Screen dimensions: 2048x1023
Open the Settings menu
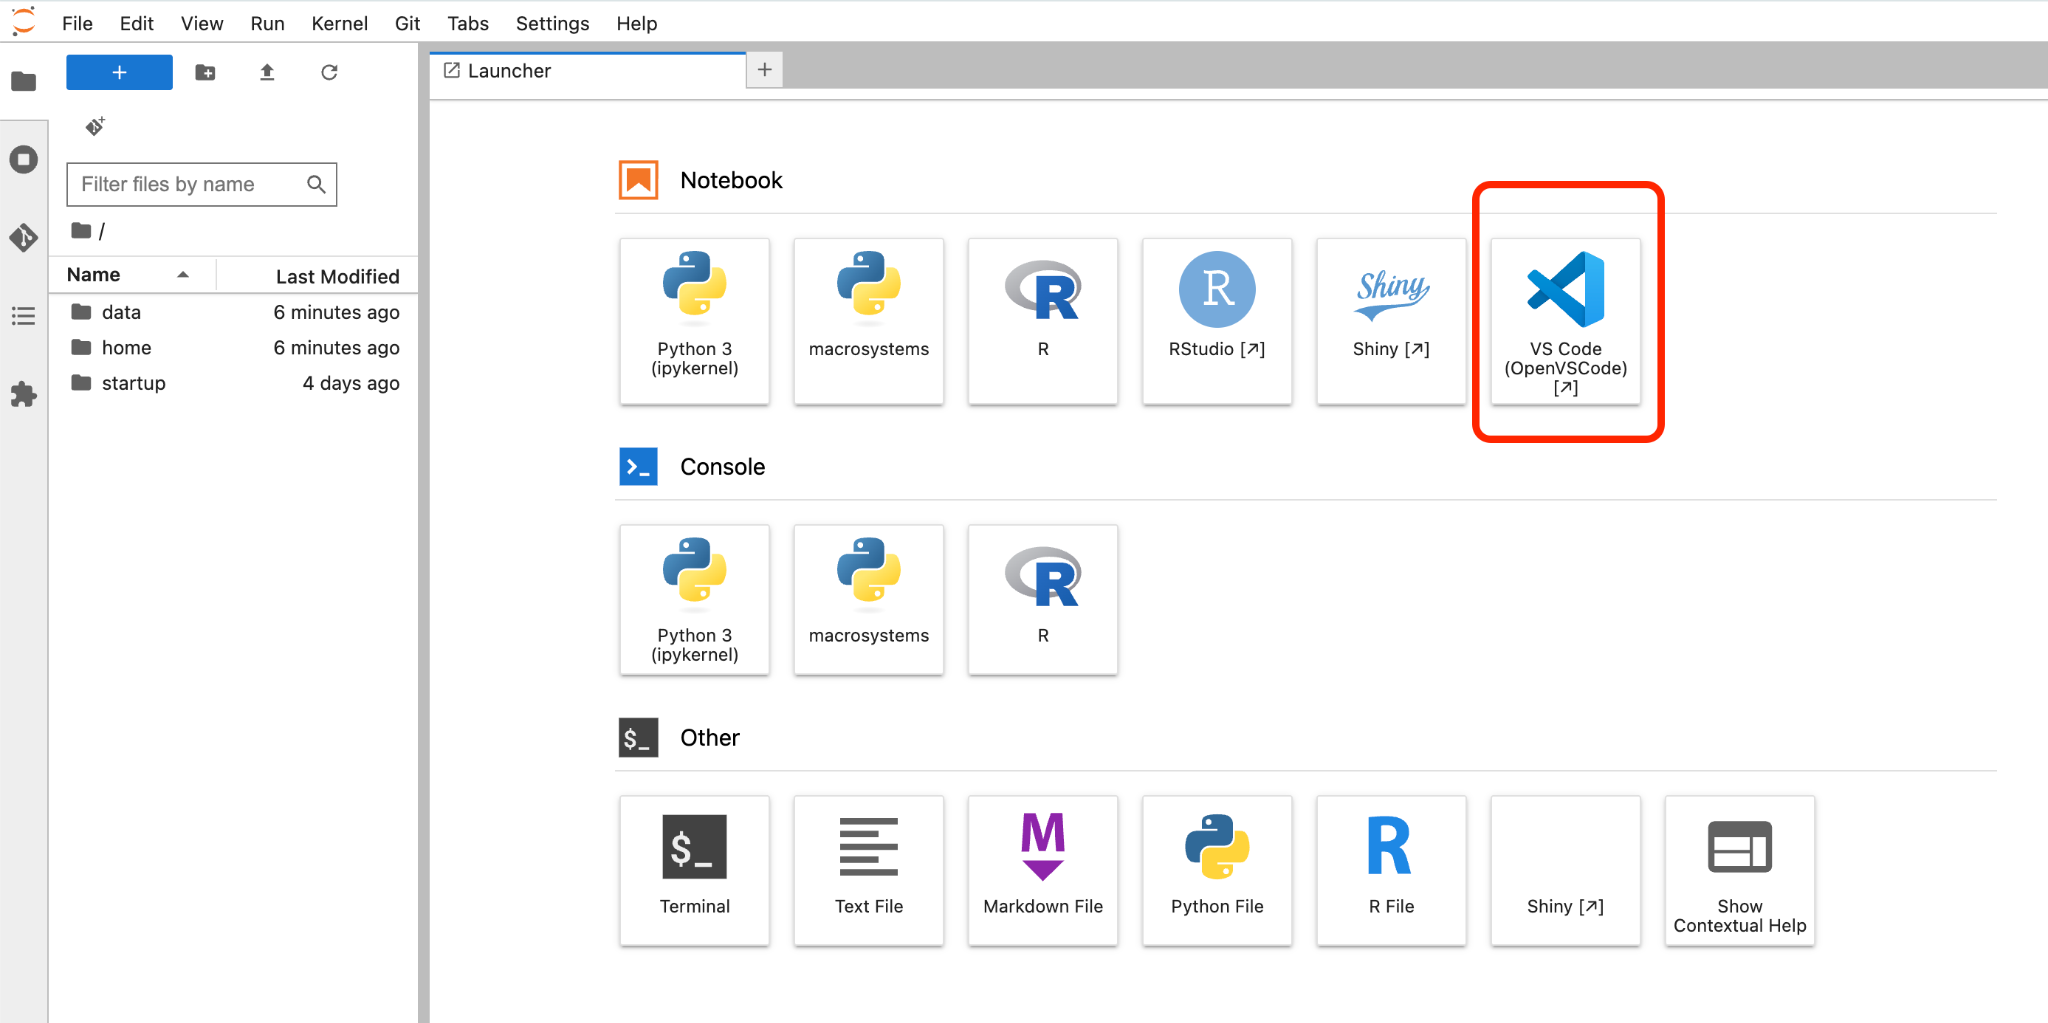552,23
